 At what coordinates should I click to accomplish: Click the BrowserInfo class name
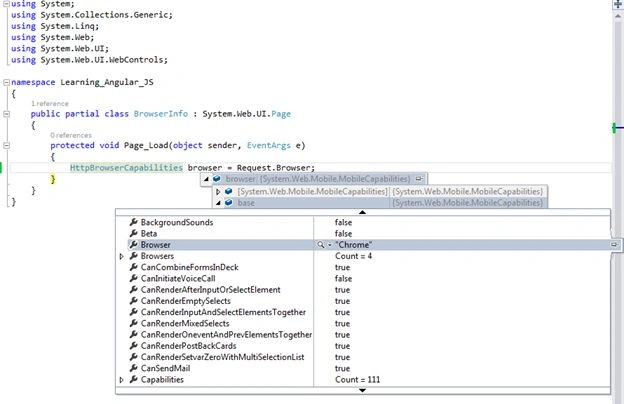[161, 113]
